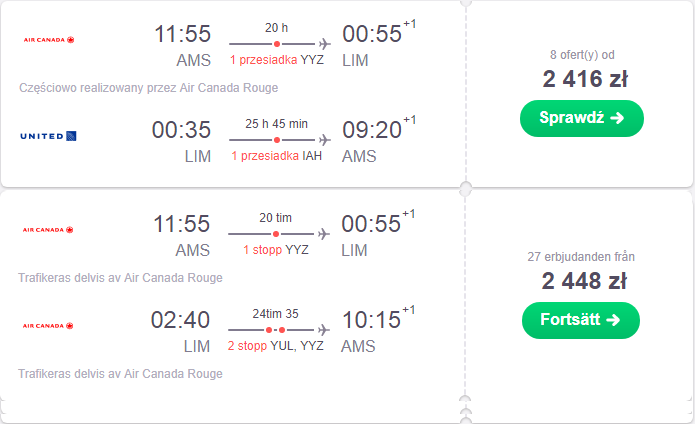Click the airplane icon on the 20 h flight

click(x=324, y=44)
